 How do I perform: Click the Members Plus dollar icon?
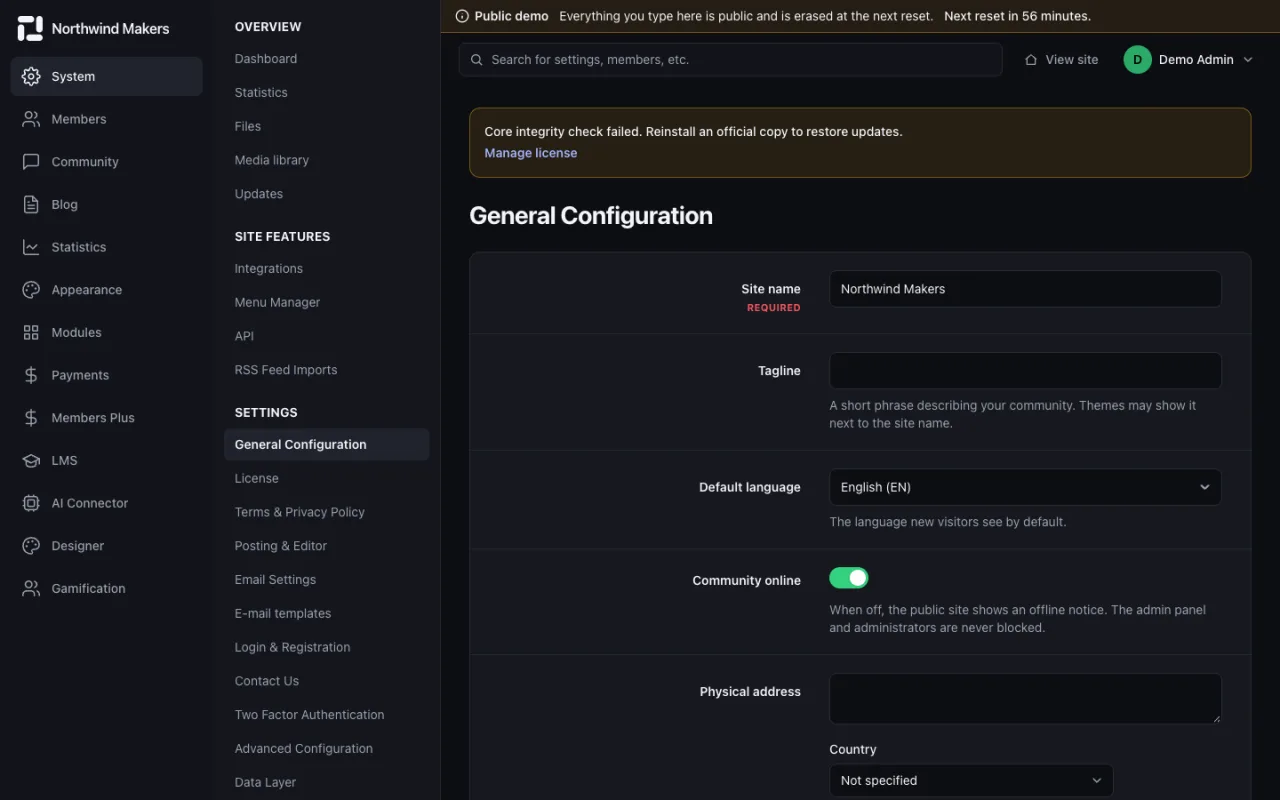click(31, 418)
